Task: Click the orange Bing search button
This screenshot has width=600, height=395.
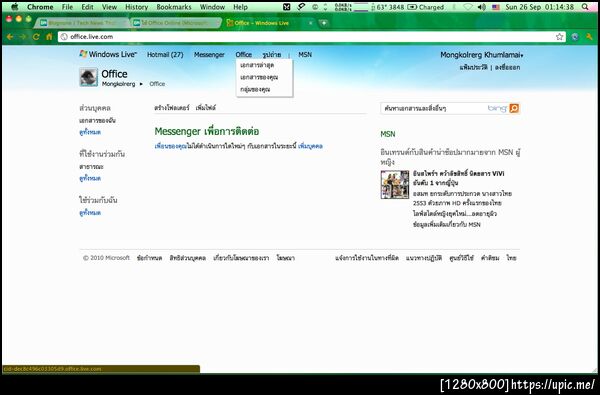Action: (514, 108)
